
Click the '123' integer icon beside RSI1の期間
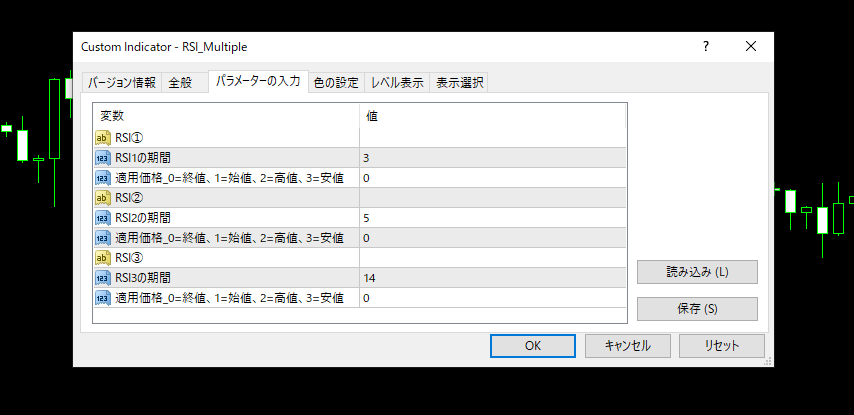point(103,158)
